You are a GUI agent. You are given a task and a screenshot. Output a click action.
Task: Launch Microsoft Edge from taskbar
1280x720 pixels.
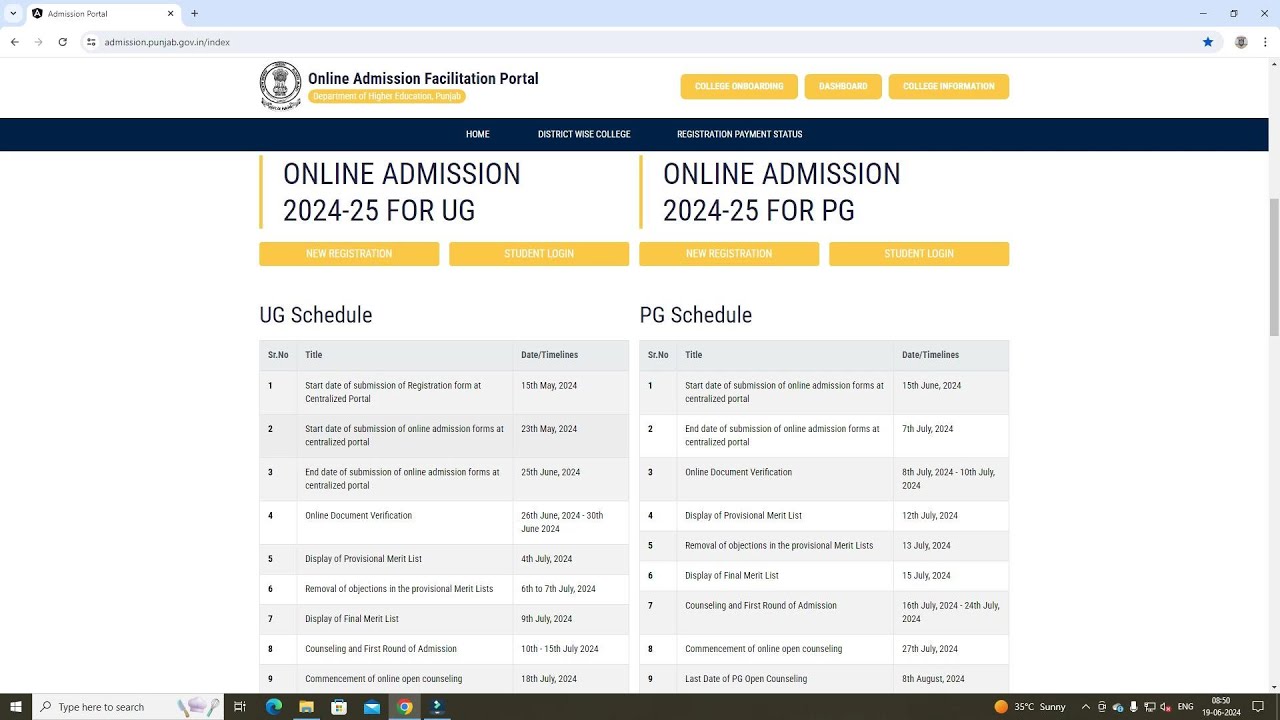coord(274,707)
